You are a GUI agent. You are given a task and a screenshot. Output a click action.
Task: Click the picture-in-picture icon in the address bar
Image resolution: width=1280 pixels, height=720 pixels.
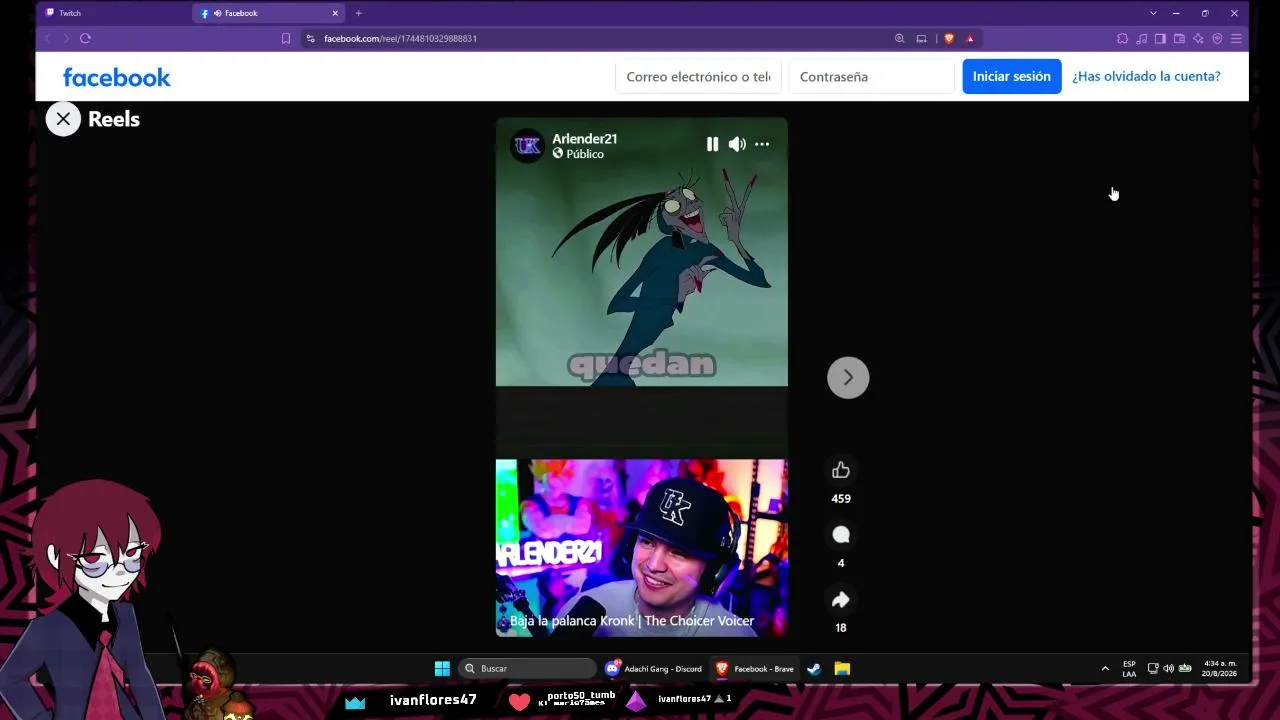921,38
